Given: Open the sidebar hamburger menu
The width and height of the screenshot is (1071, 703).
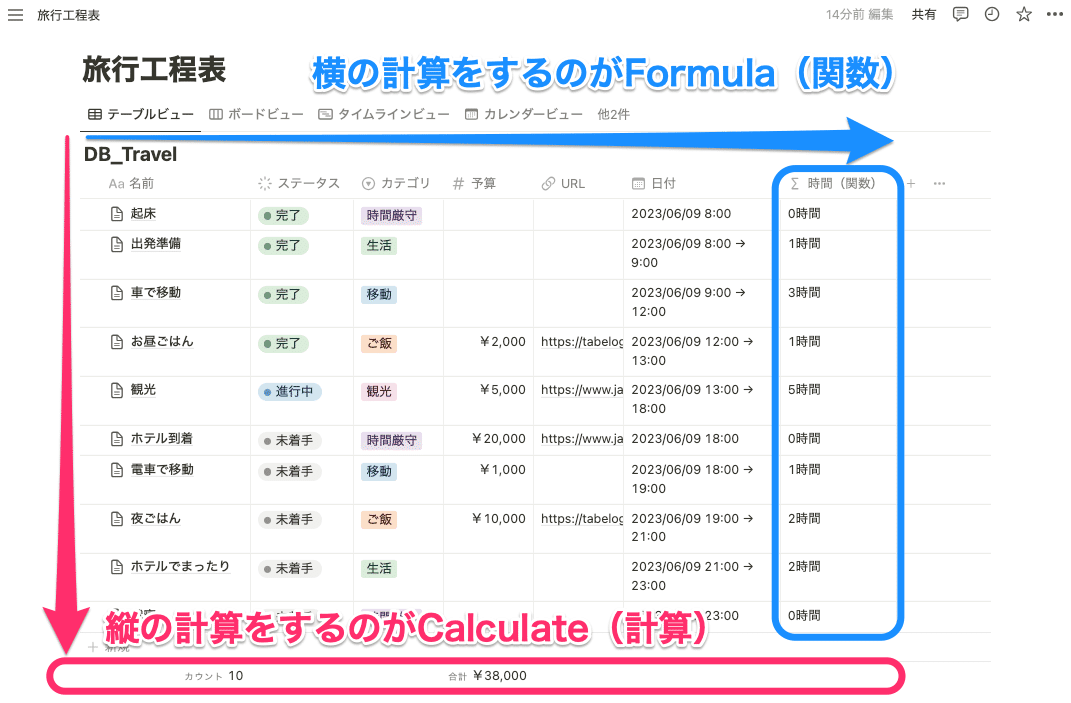Looking at the screenshot, I should (x=14, y=14).
